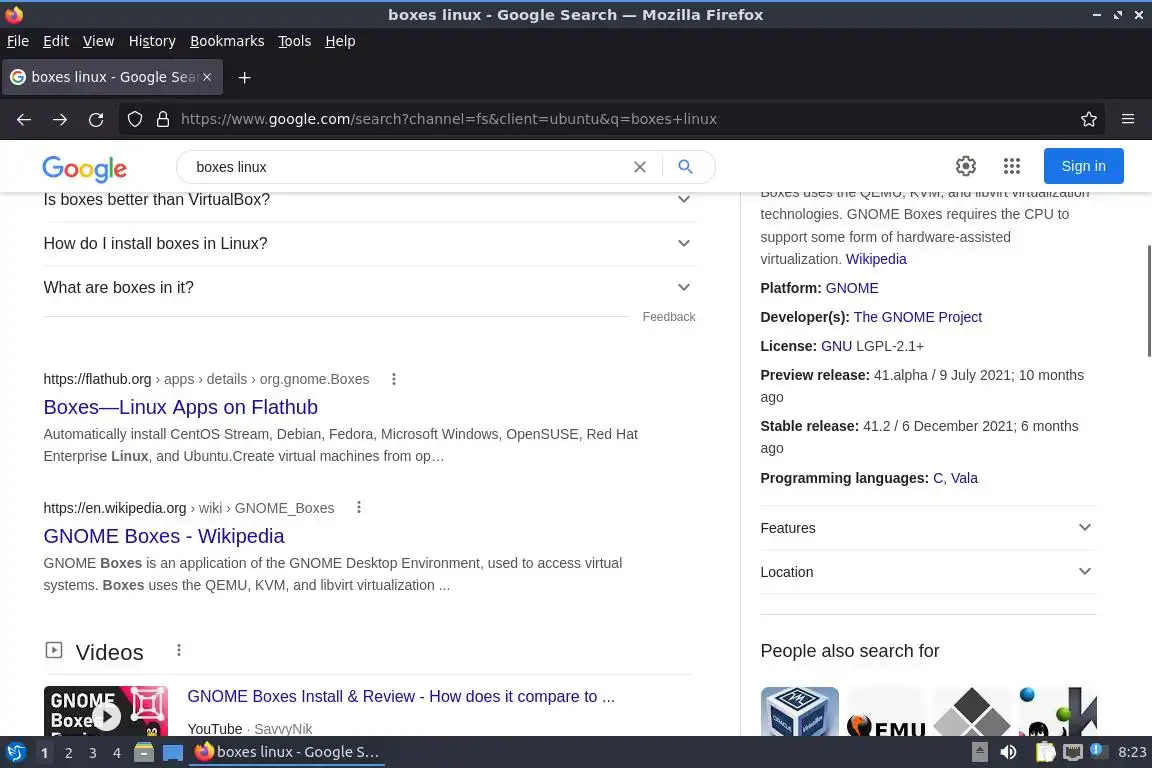Viewport: 1152px width, 768px height.
Task: Submit search with magnifier icon
Action: click(685, 167)
